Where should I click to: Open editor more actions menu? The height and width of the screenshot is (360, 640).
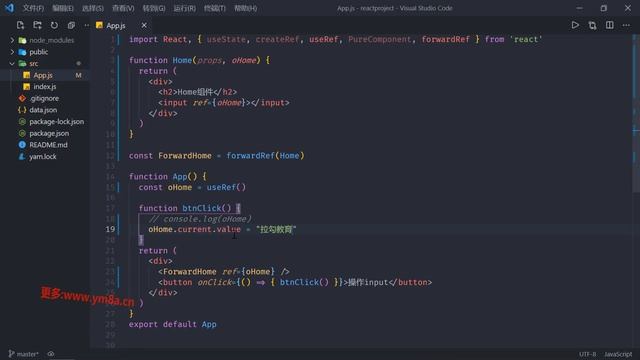click(626, 25)
